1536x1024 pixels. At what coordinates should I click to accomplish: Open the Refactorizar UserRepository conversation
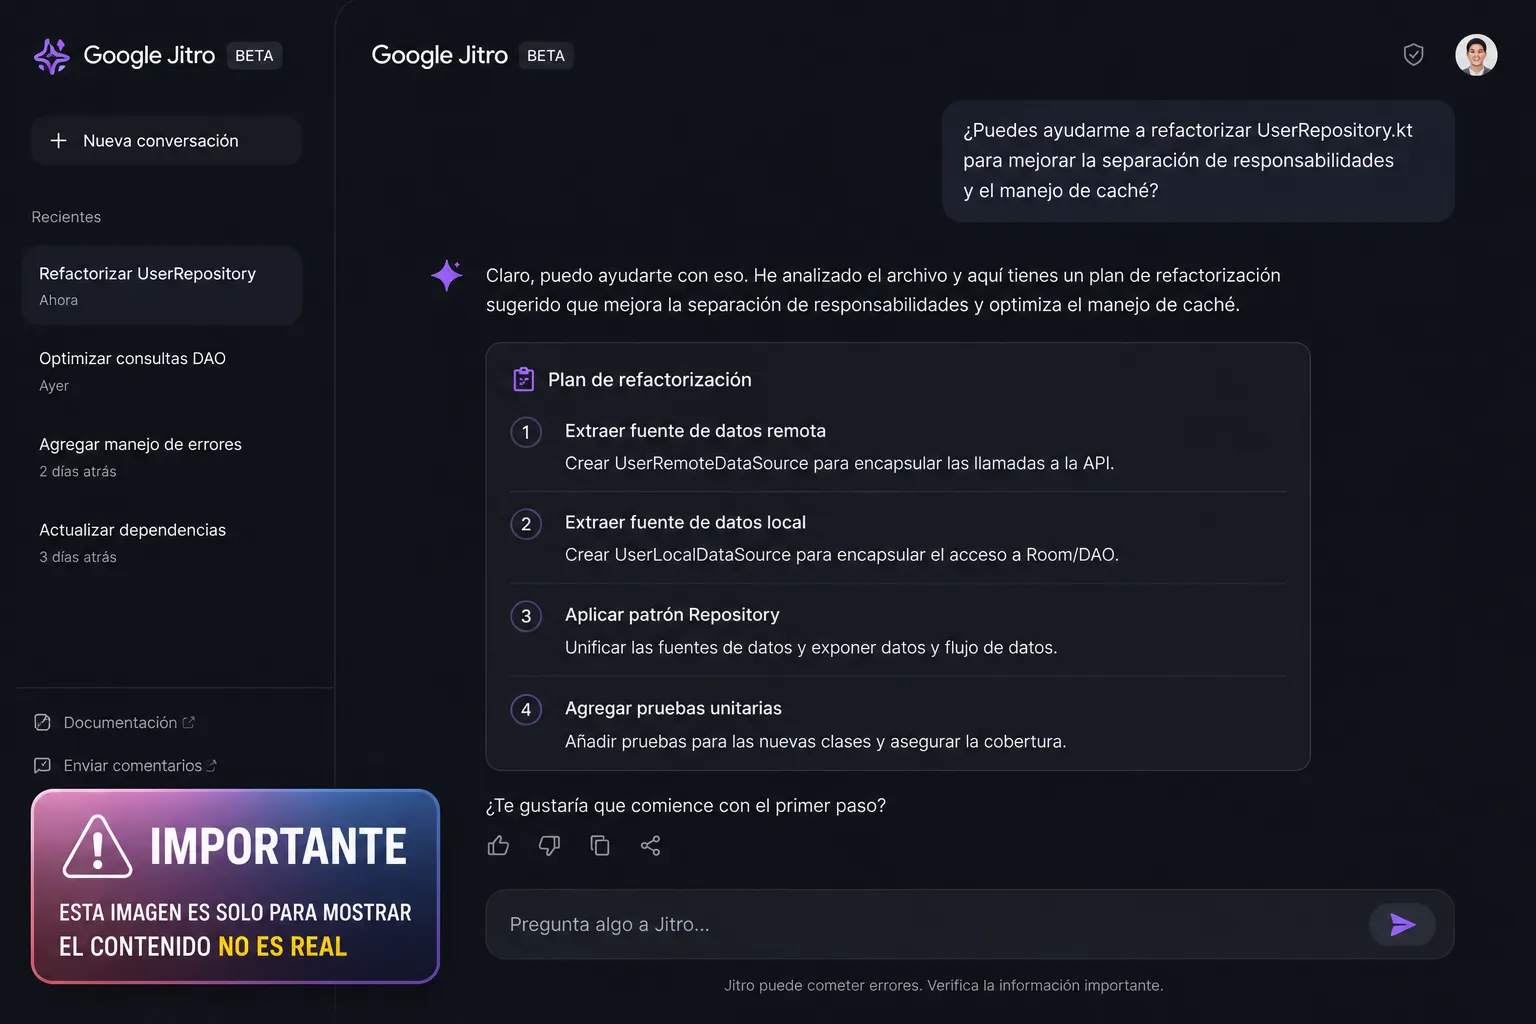(x=162, y=285)
